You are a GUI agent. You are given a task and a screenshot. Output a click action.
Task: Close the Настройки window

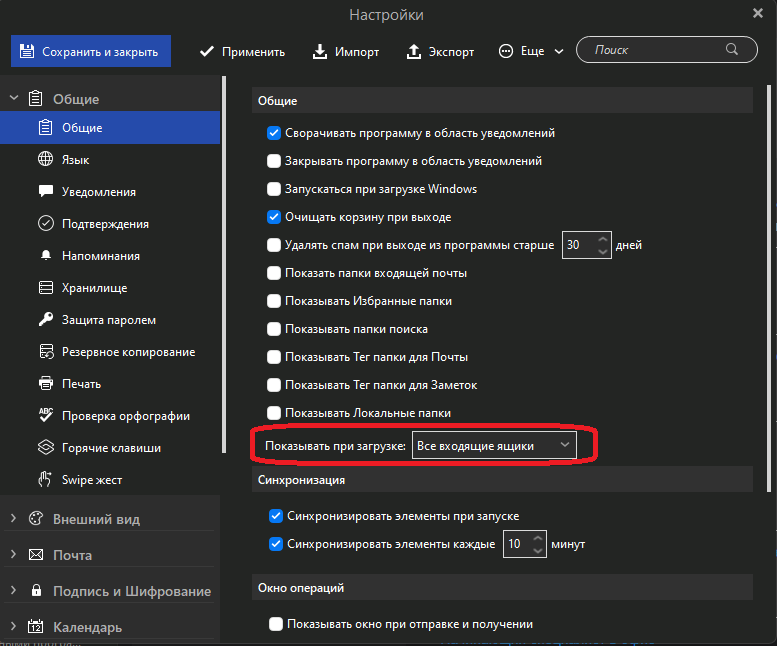coord(758,13)
